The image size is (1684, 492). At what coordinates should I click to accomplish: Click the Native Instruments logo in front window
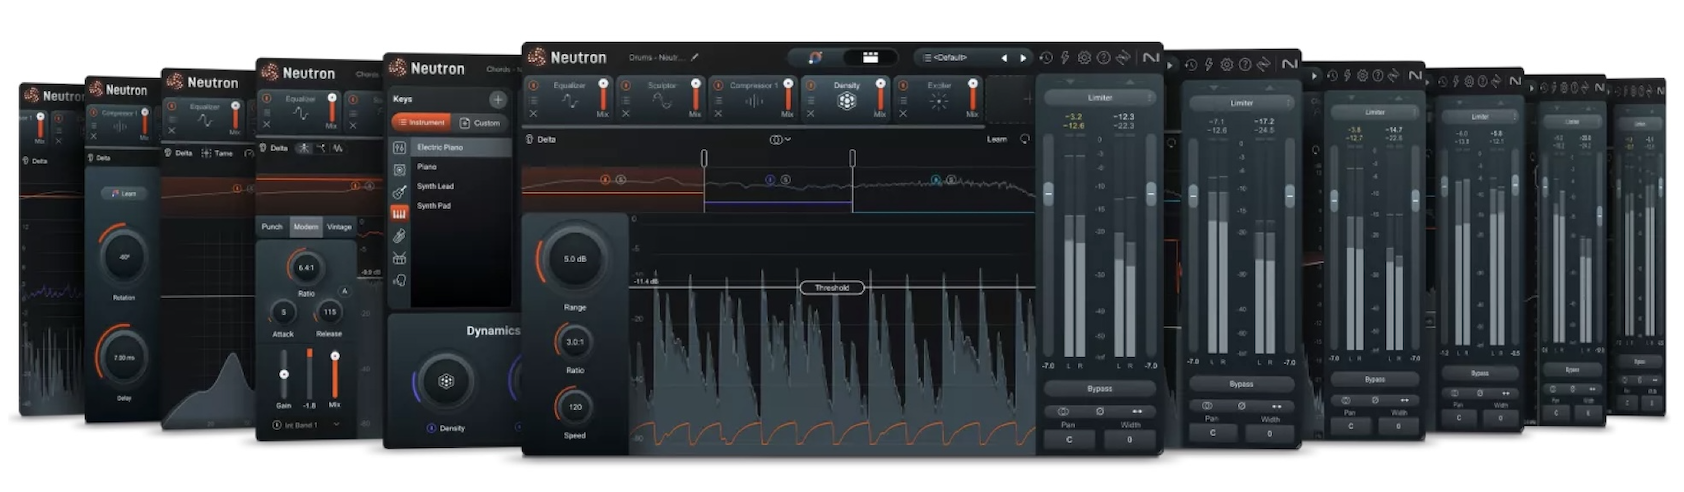click(x=1151, y=58)
